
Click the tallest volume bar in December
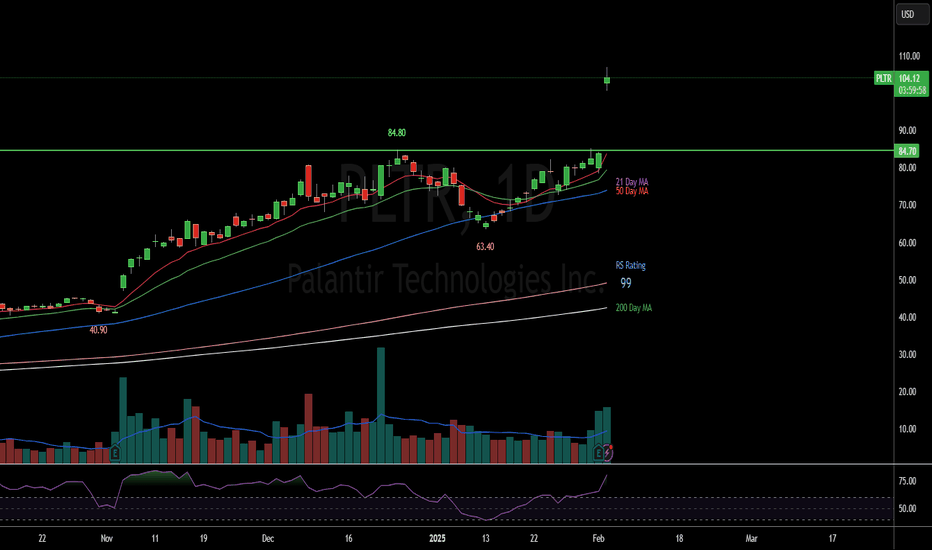(x=381, y=406)
